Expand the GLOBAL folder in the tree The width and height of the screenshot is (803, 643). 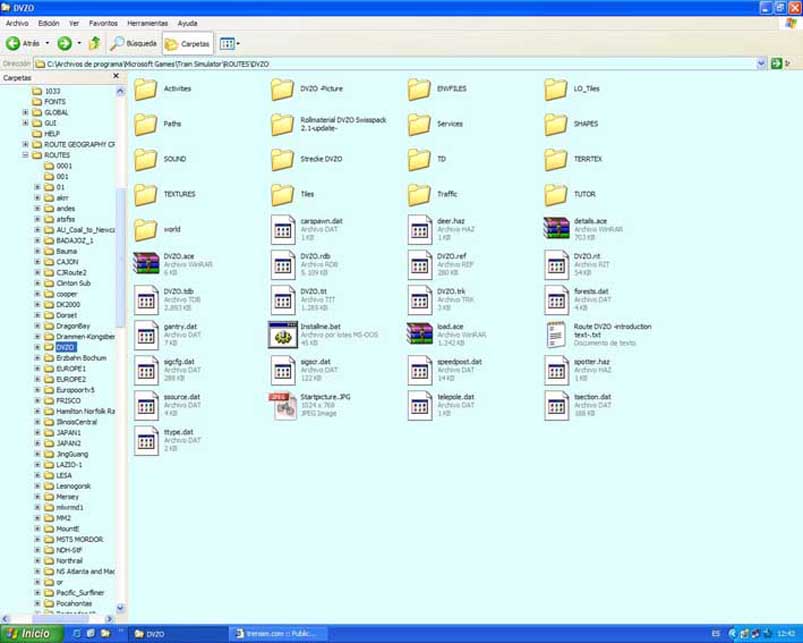click(x=25, y=112)
